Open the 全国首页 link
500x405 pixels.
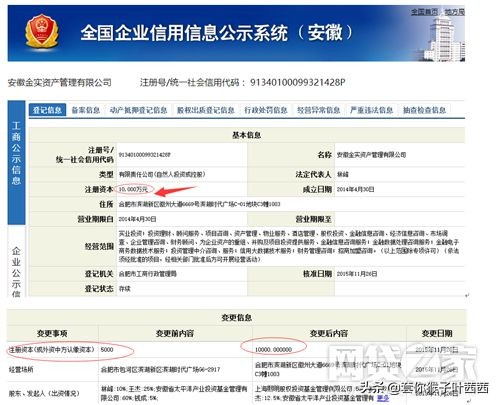coord(424,12)
